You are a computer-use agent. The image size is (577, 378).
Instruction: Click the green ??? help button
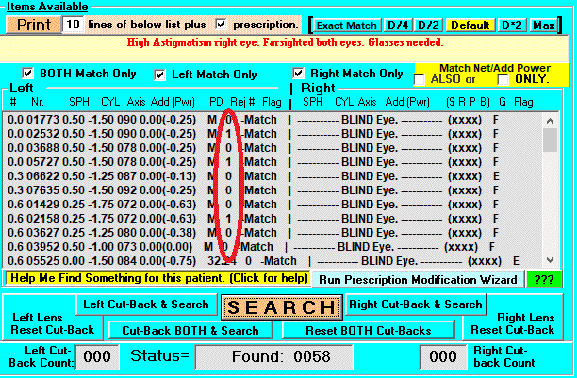[x=544, y=280]
